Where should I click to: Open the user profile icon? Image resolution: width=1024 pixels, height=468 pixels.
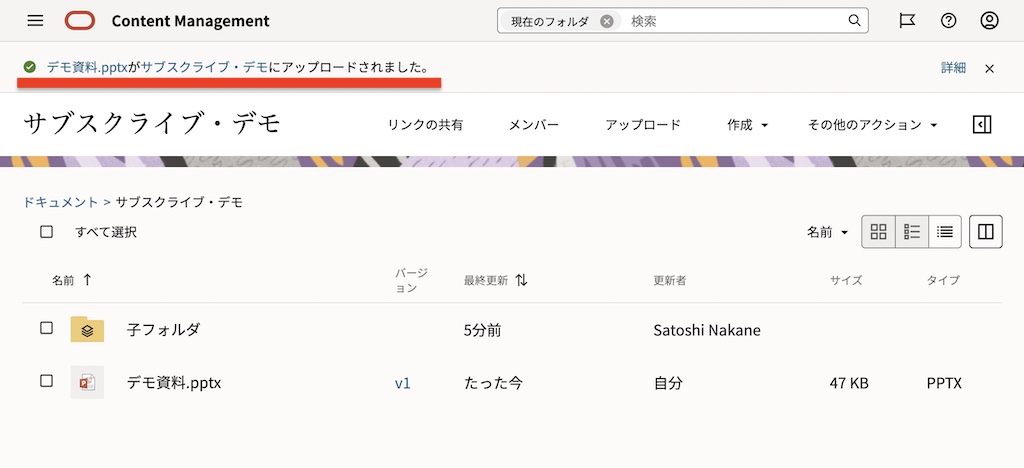point(989,21)
